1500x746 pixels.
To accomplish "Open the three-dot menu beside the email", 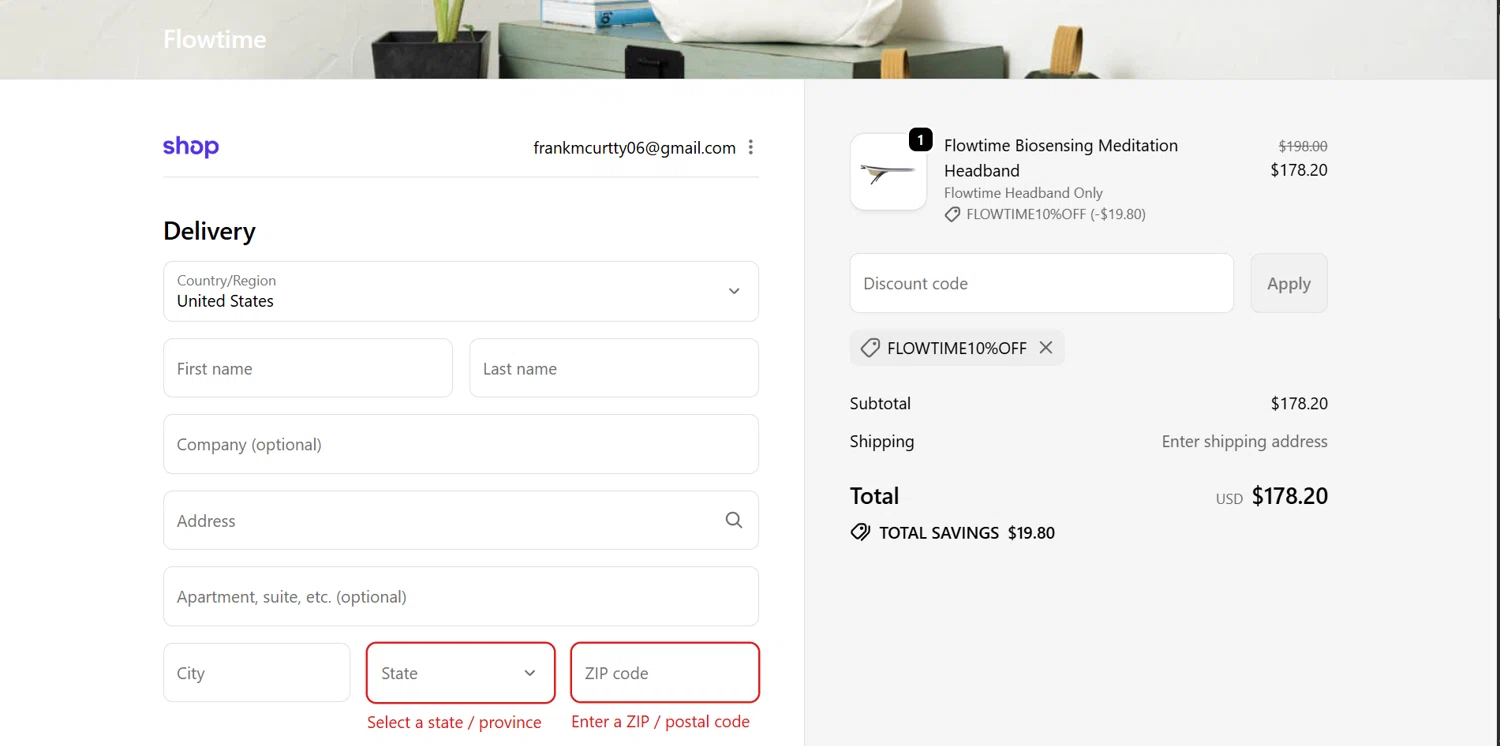I will (750, 147).
